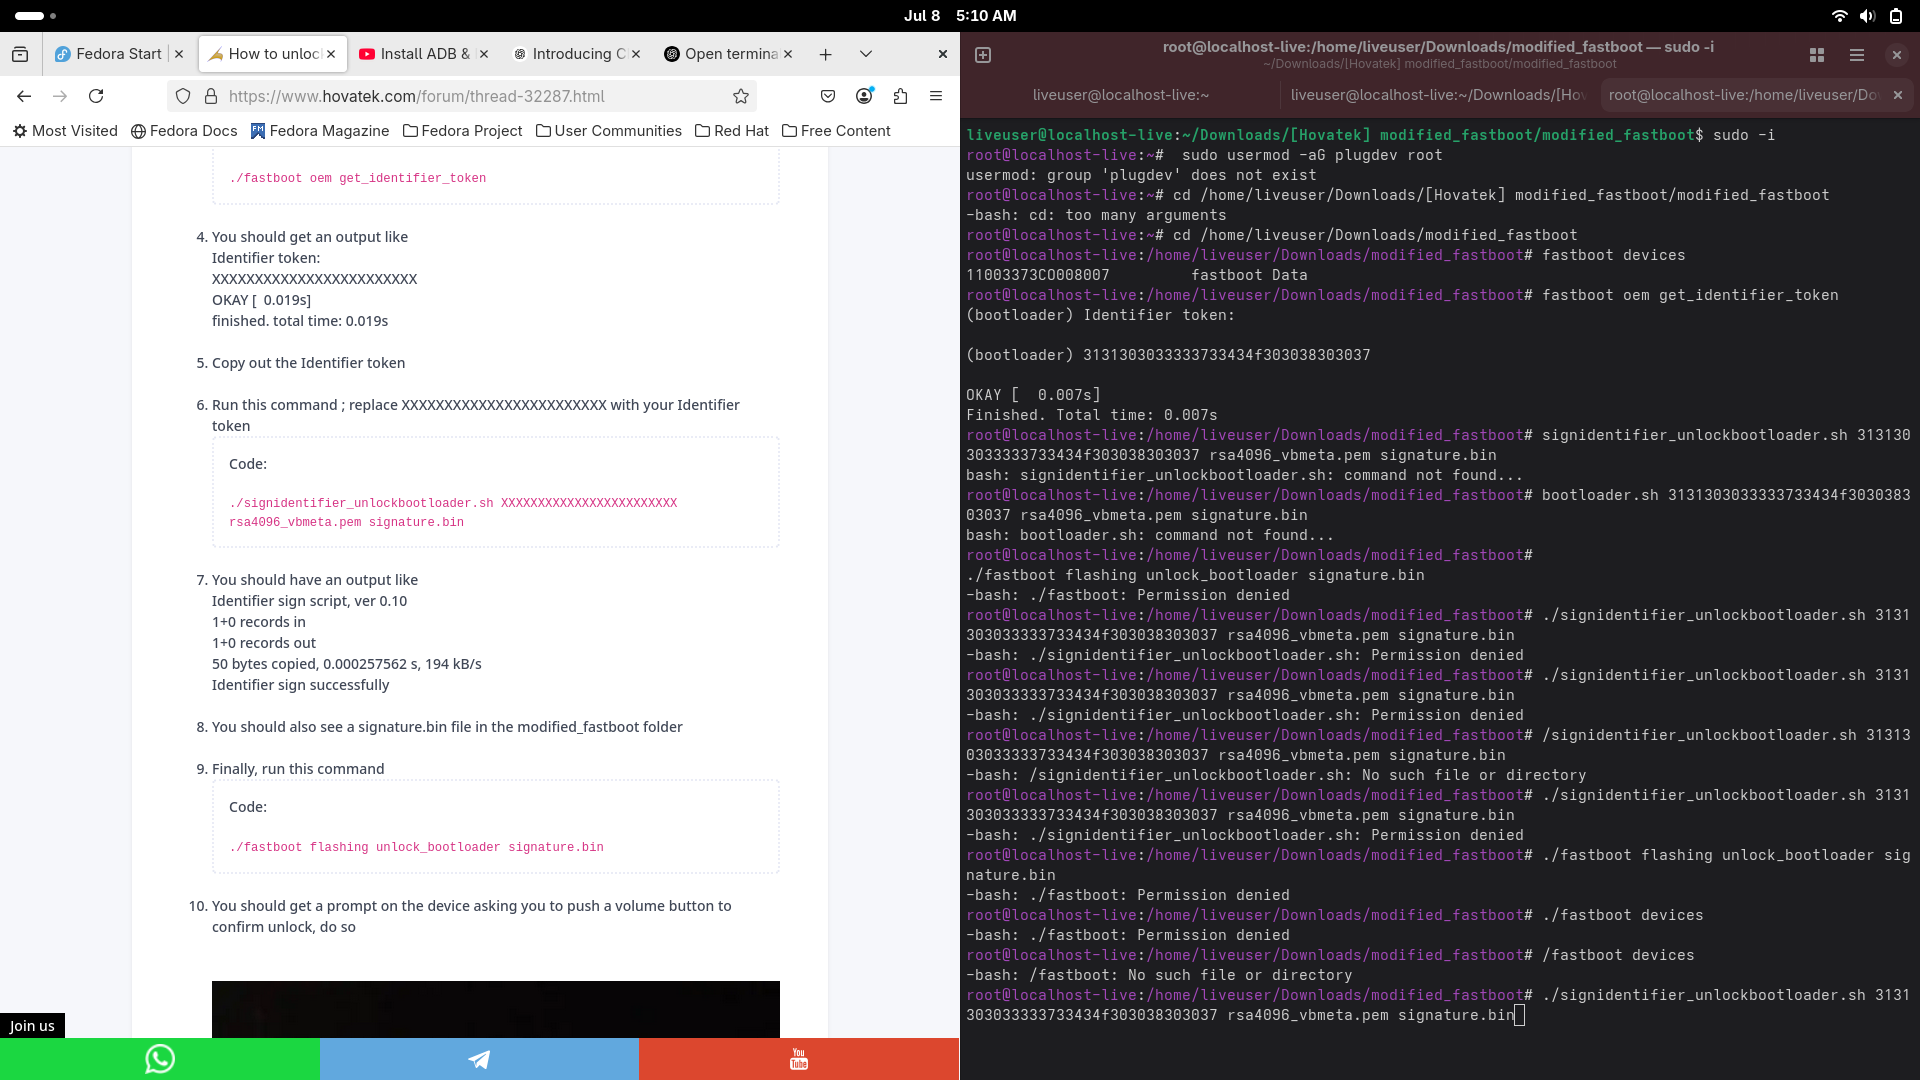
Task: Open the WhatsApp join button
Action: pos(160,1059)
